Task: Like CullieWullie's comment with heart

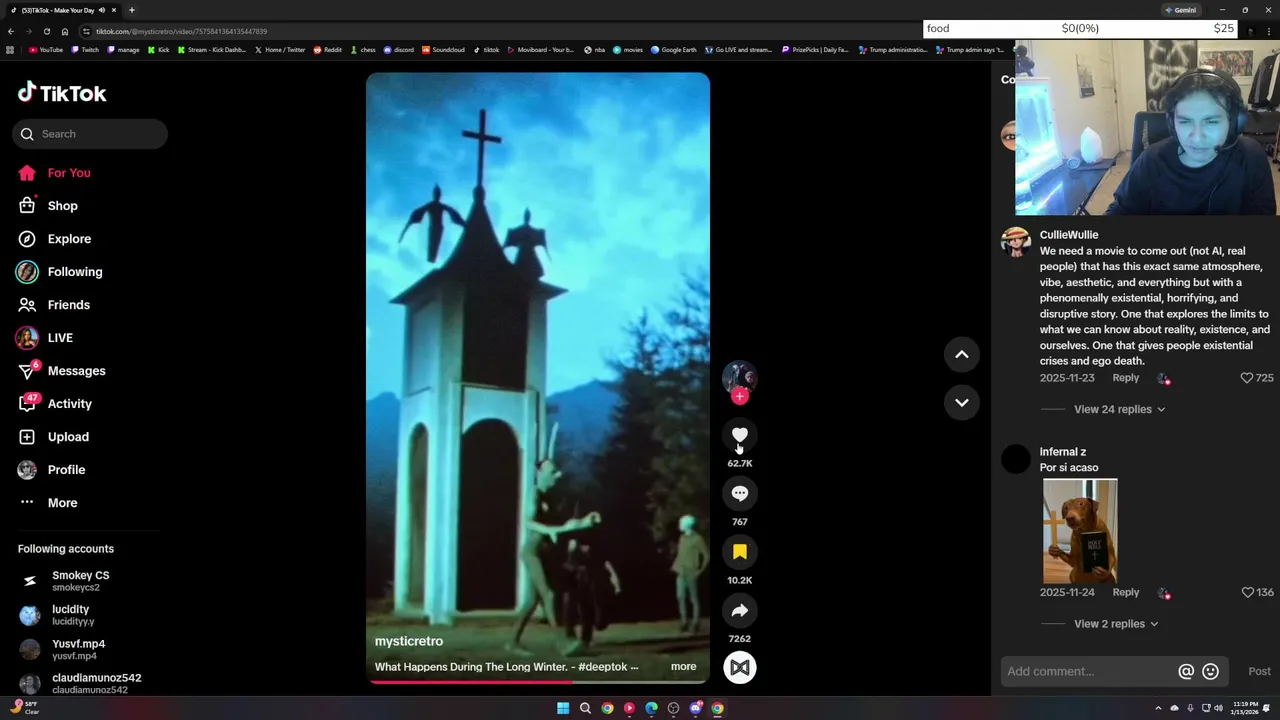Action: click(x=1247, y=378)
